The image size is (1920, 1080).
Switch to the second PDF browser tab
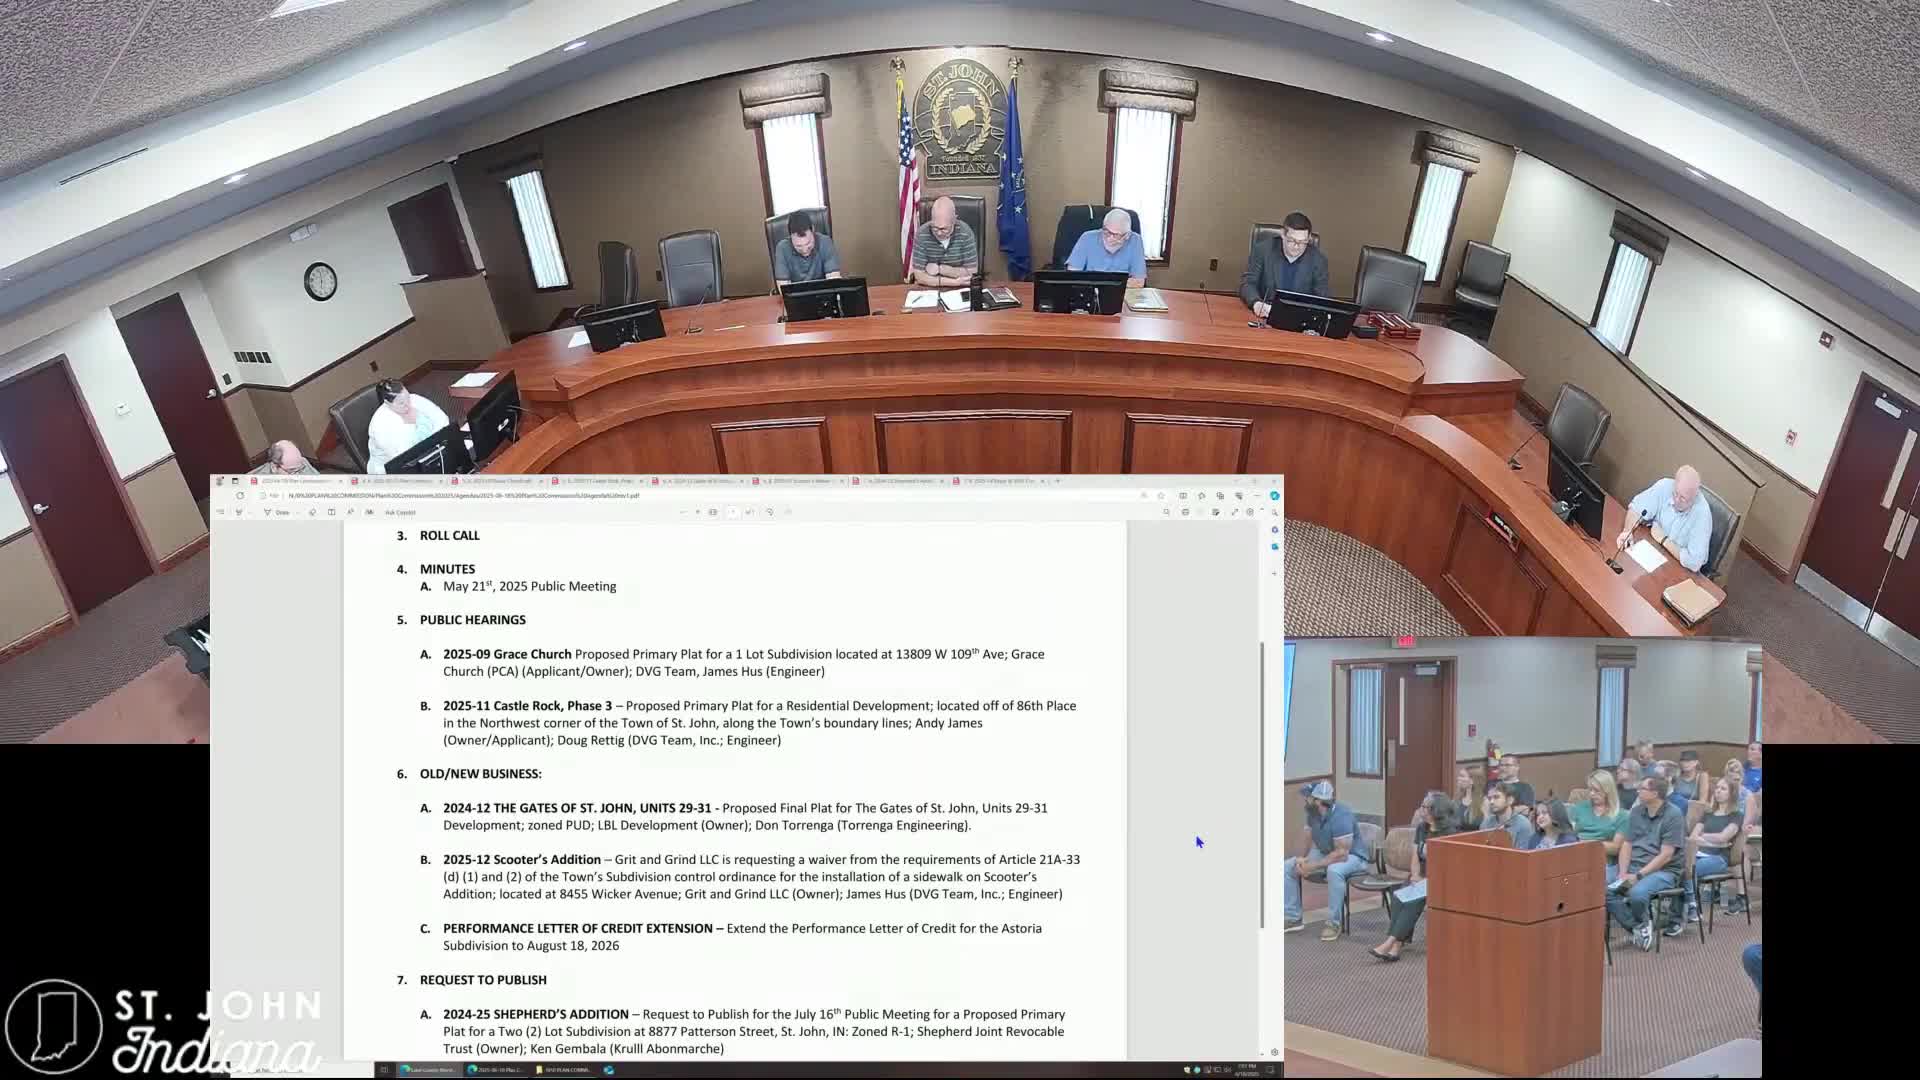(x=395, y=481)
